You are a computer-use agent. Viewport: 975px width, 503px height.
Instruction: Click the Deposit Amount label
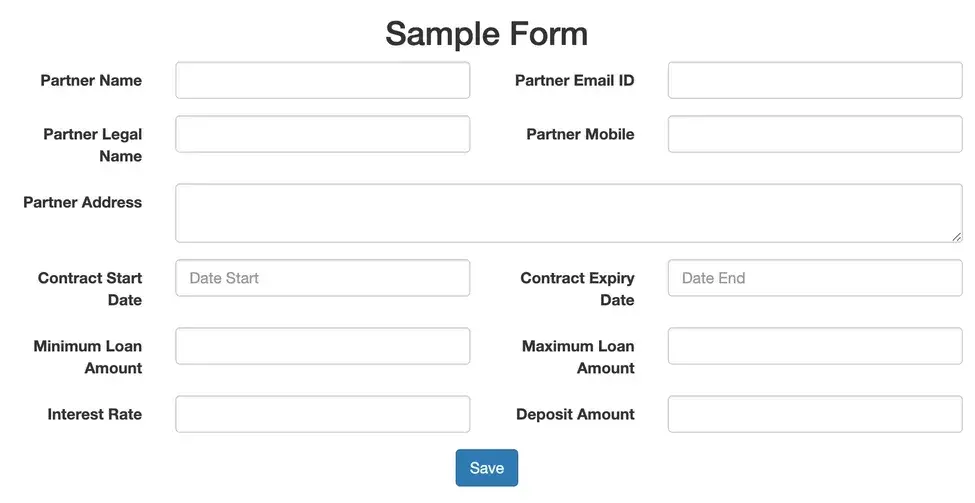point(575,414)
